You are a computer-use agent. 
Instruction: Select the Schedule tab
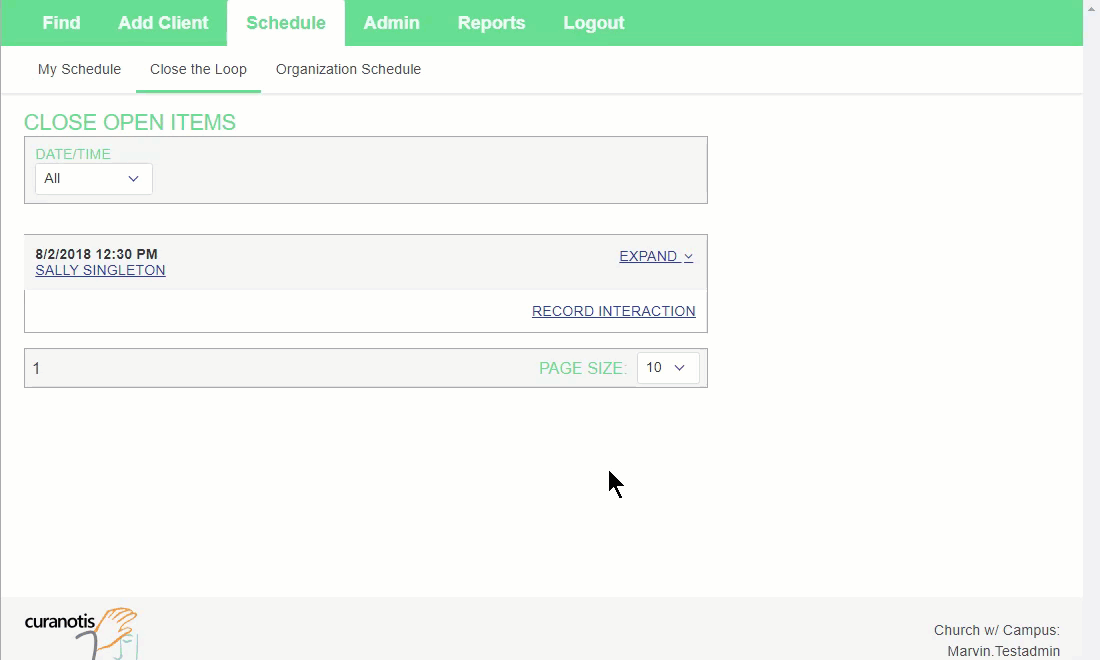click(285, 23)
